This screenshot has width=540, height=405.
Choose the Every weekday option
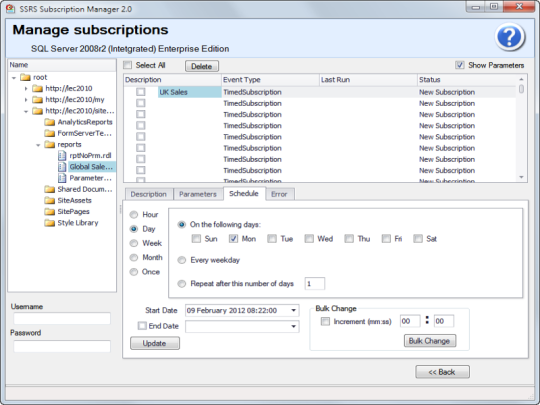pyautogui.click(x=181, y=260)
